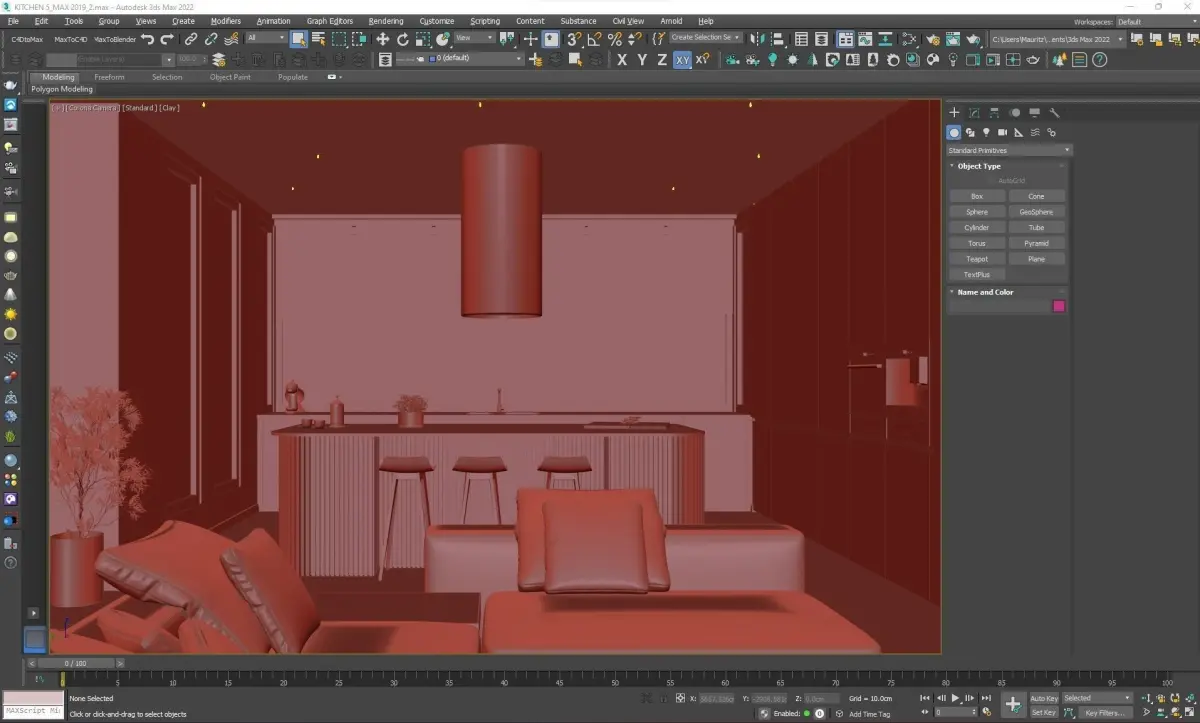Click the Play Animation button

tap(955, 698)
